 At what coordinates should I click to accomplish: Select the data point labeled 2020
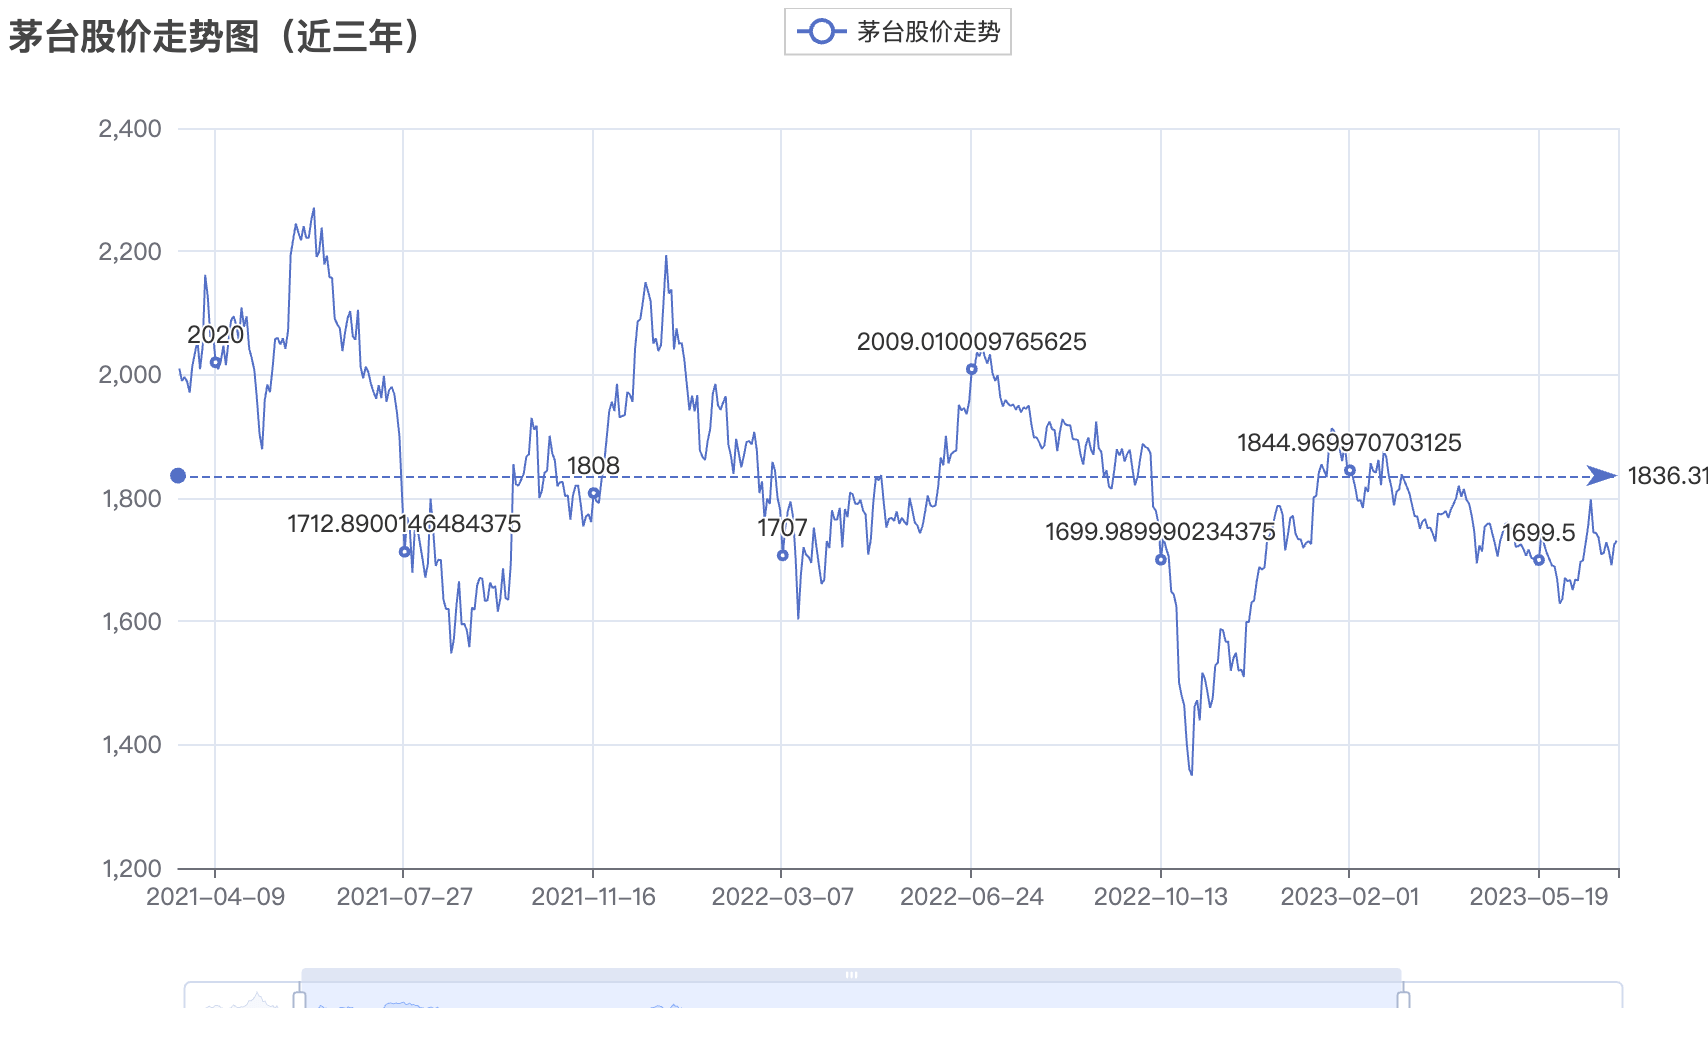click(215, 363)
